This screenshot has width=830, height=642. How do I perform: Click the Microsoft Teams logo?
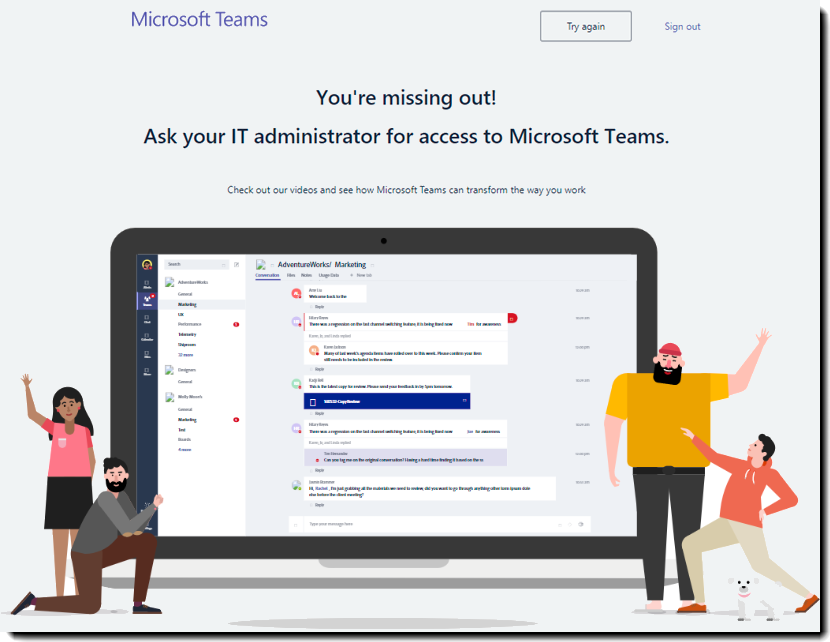tap(198, 20)
